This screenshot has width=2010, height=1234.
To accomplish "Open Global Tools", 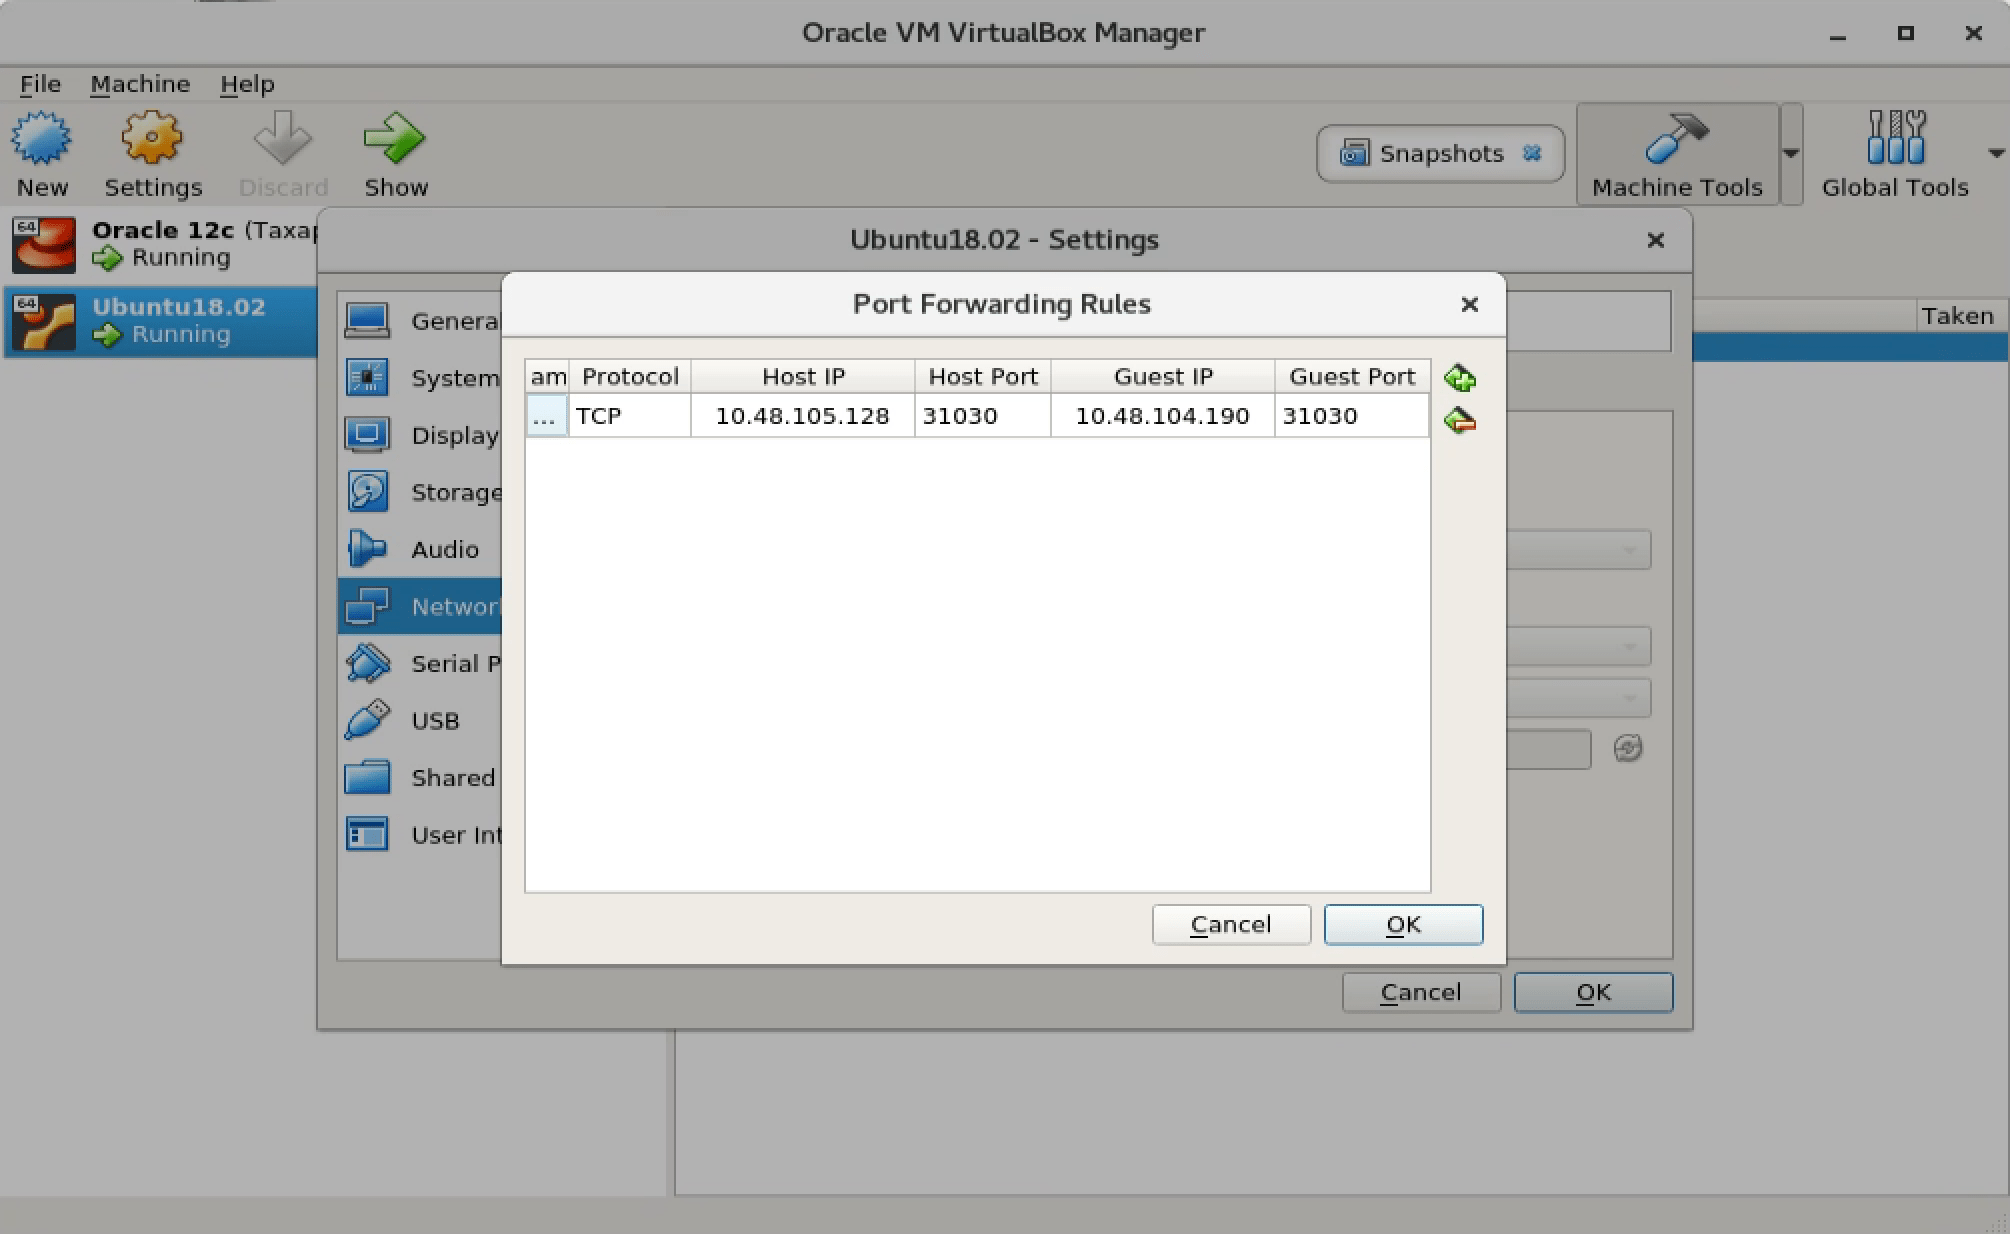I will (1895, 155).
